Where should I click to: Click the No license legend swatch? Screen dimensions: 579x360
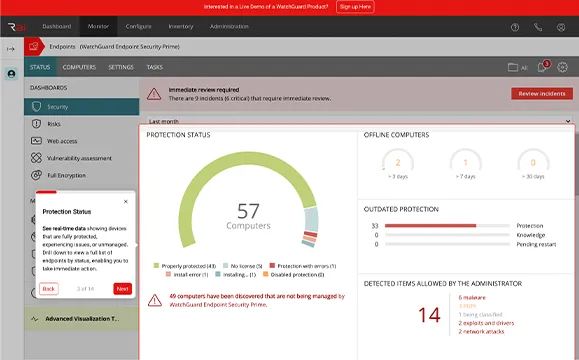[225, 265]
